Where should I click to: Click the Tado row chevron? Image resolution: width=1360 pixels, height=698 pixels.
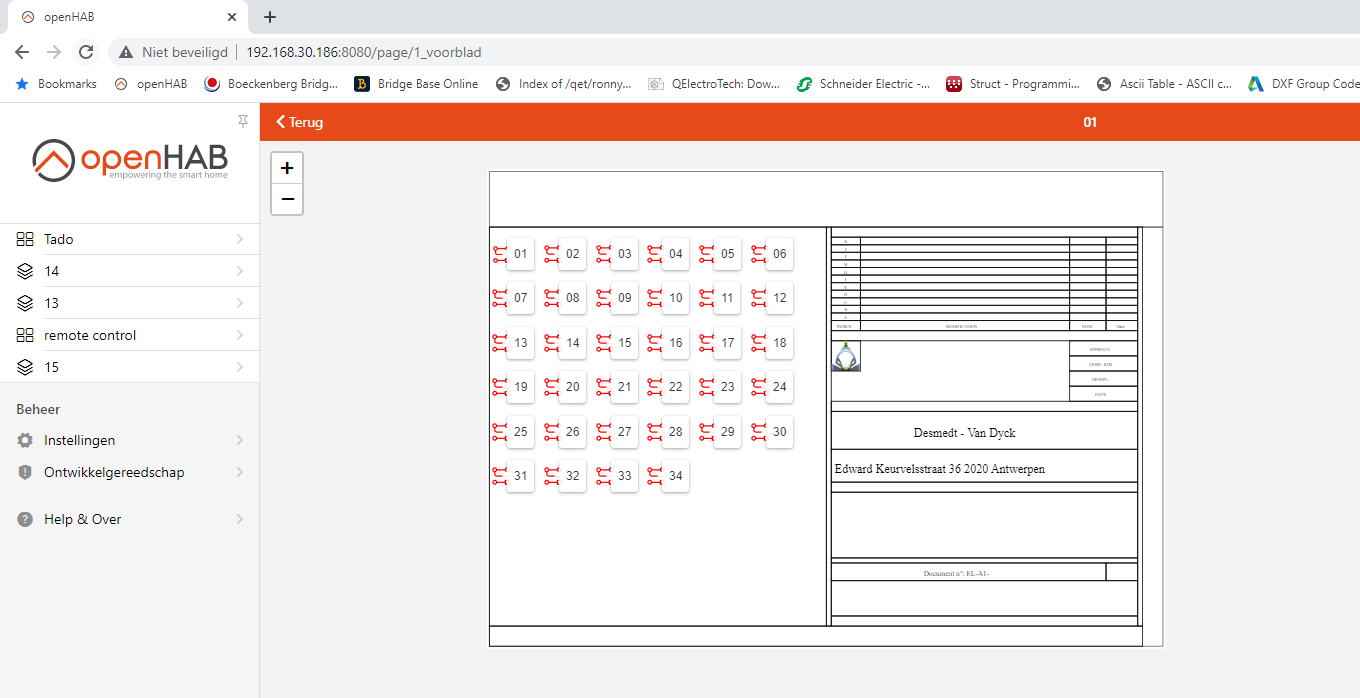pos(240,239)
